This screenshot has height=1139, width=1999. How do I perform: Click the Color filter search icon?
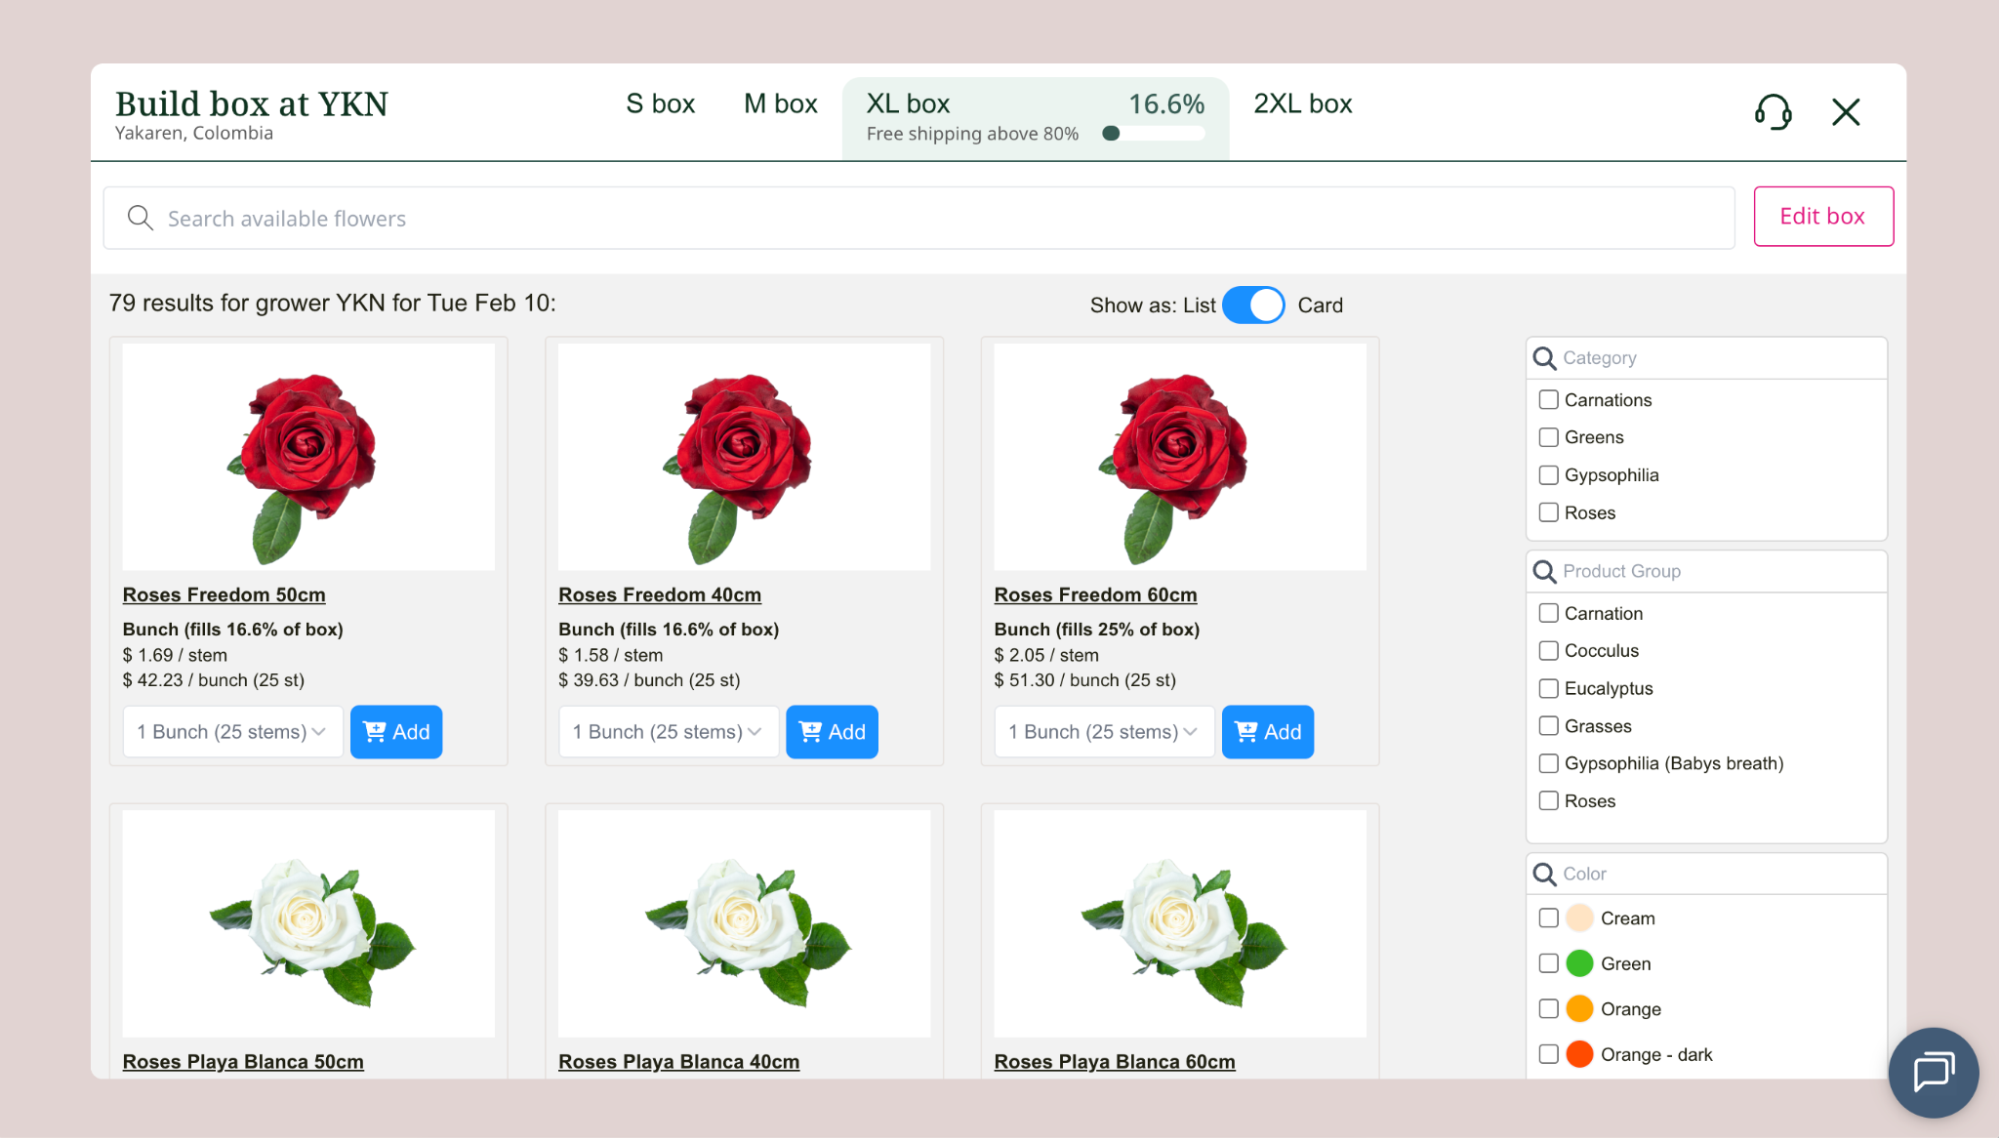point(1543,873)
